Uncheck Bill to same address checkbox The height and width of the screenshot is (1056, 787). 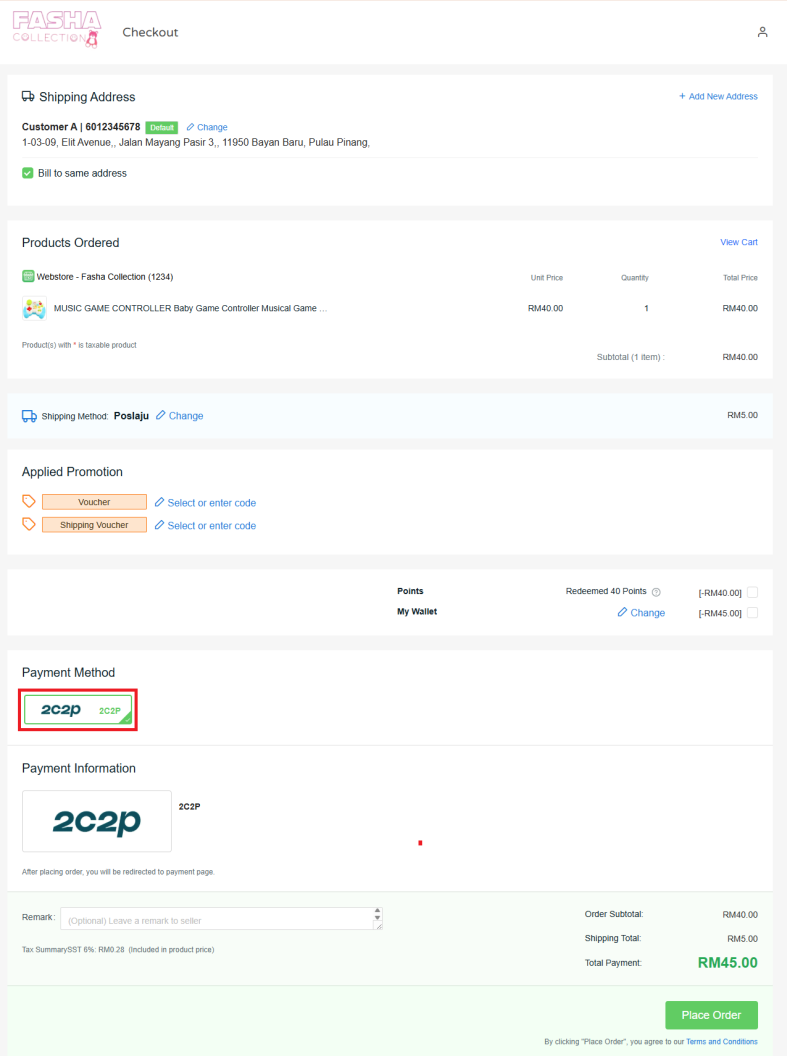28,173
